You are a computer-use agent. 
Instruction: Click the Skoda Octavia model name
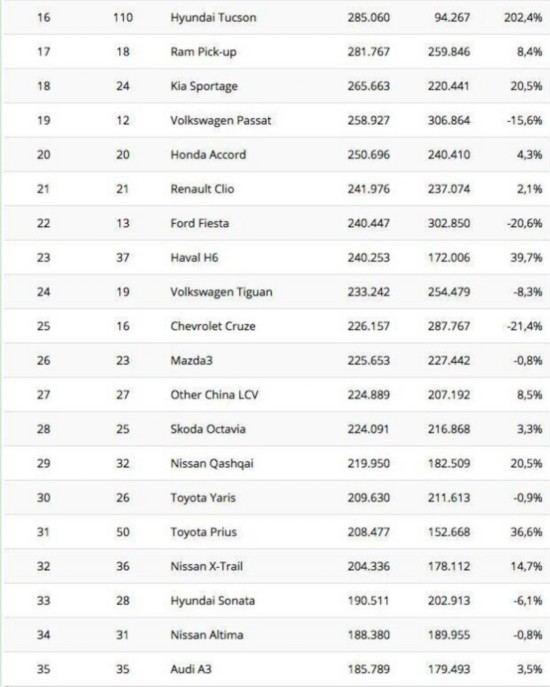(x=208, y=429)
